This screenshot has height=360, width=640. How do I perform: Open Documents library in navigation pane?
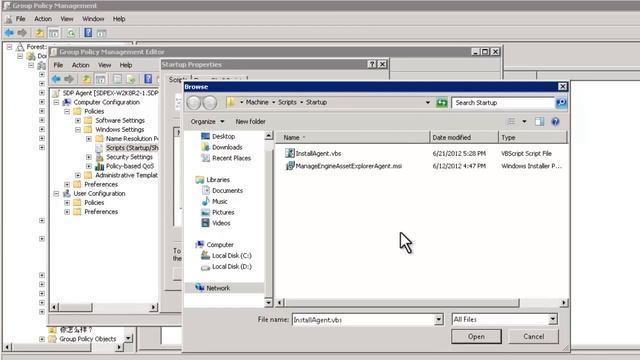(222, 191)
